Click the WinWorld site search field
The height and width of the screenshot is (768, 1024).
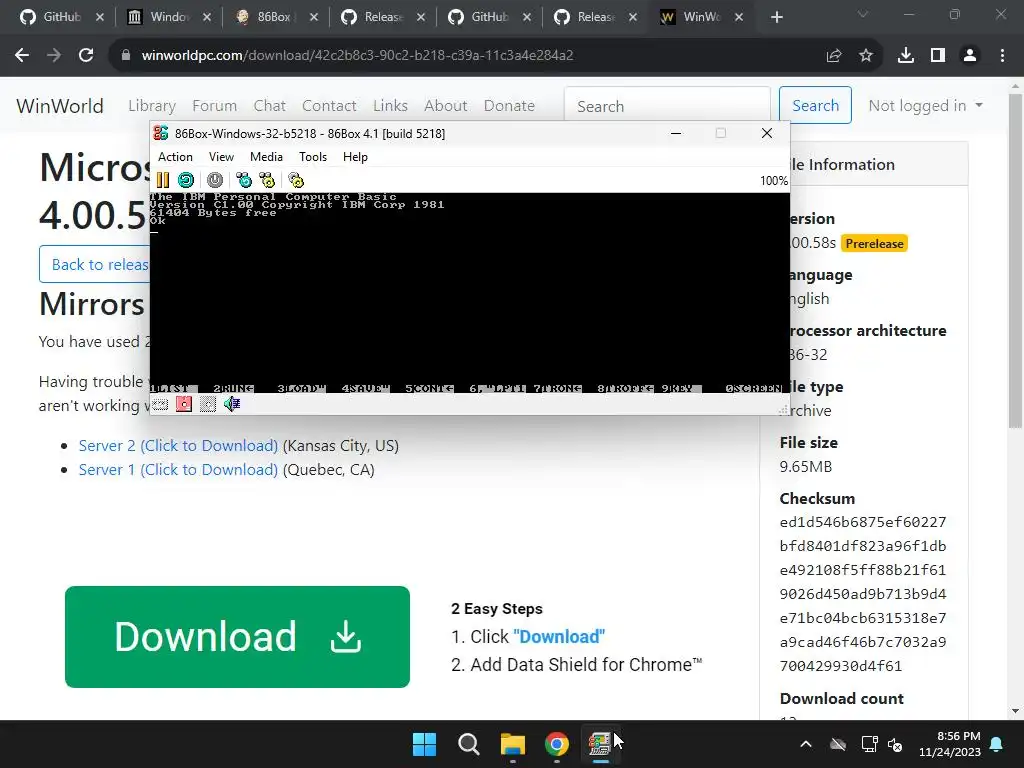(667, 106)
